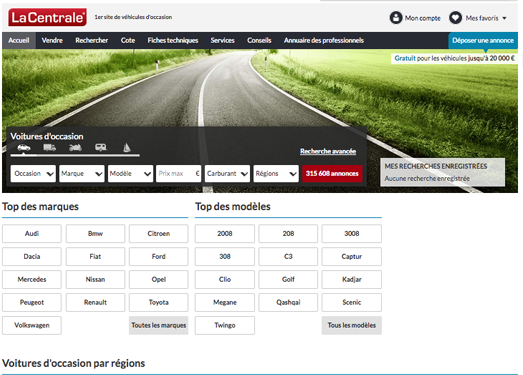523x375 pixels.
Task: Open the Recherche avancée link
Action: pyautogui.click(x=328, y=151)
